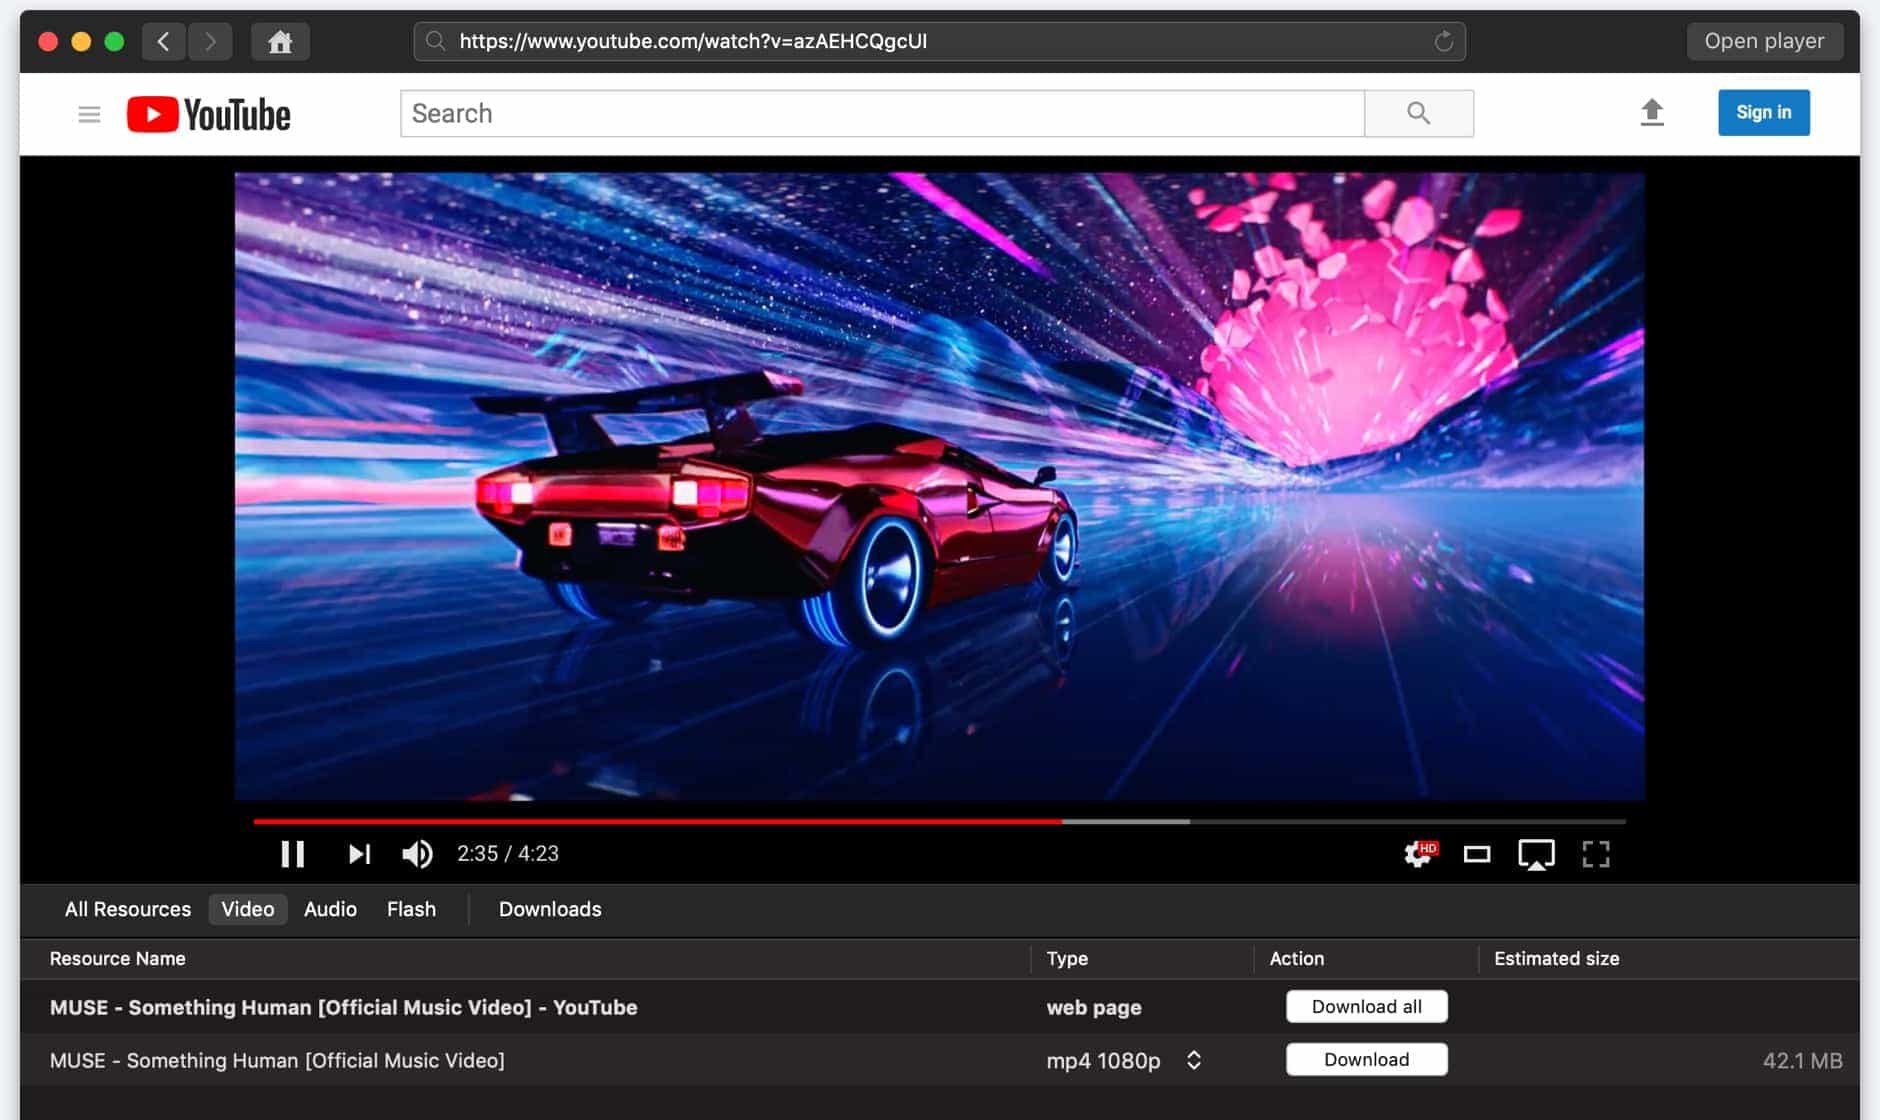Click the Sign in button
Viewport: 1880px width, 1120px height.
(1763, 113)
